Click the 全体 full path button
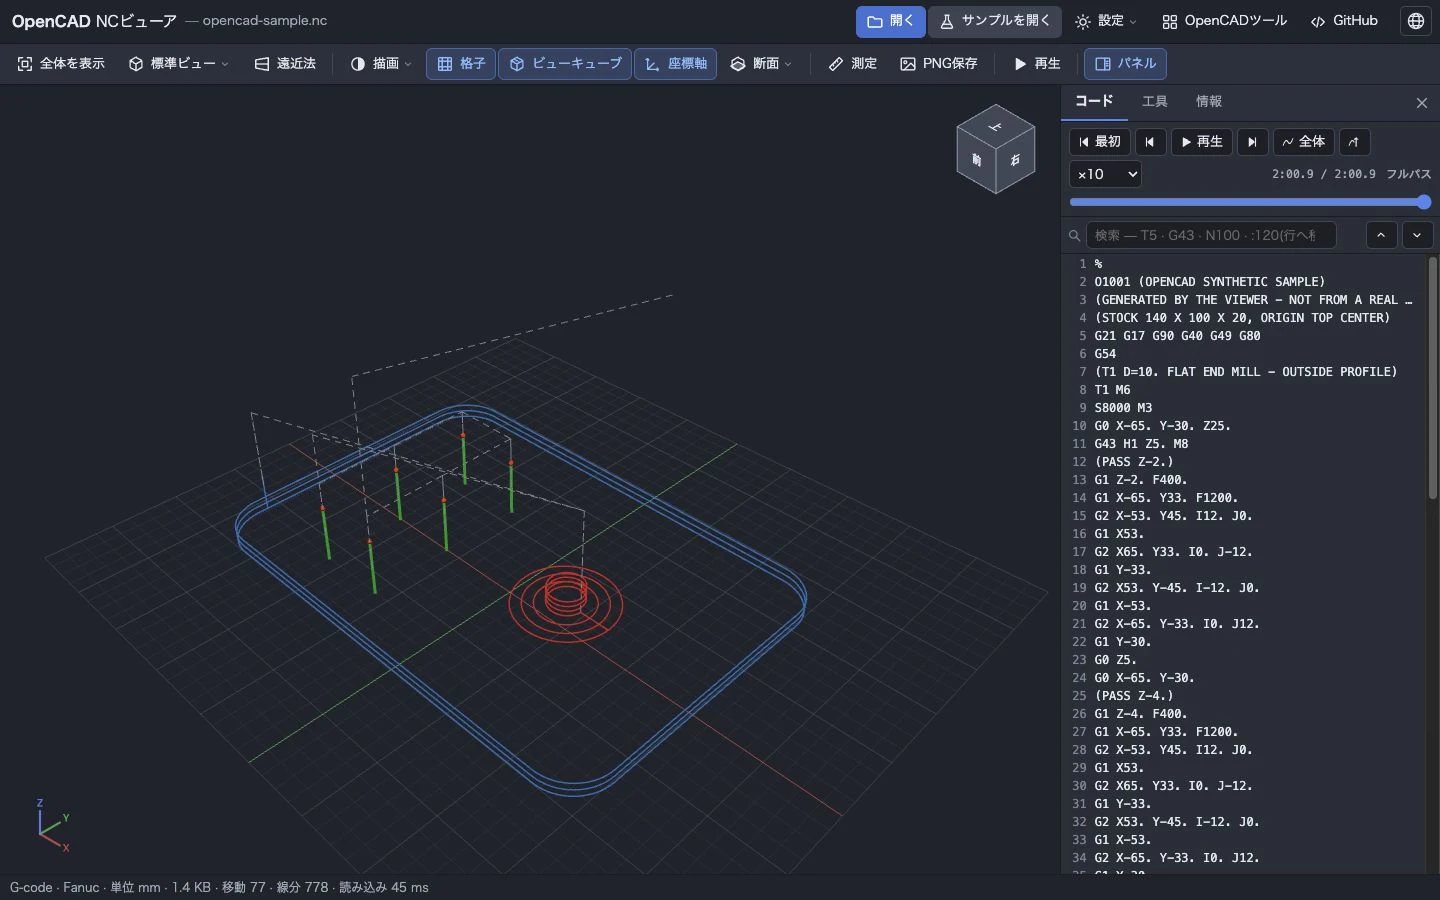 1303,142
